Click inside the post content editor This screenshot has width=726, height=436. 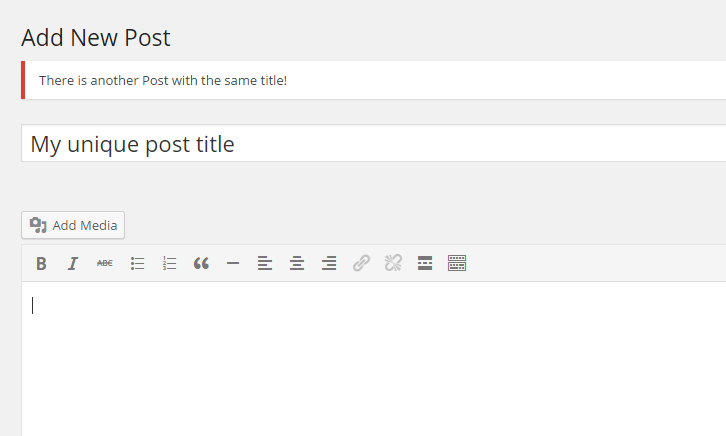[373, 359]
